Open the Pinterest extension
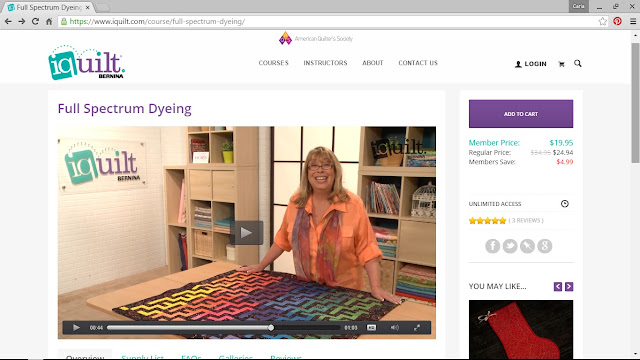The width and height of the screenshot is (640, 360). (617, 21)
